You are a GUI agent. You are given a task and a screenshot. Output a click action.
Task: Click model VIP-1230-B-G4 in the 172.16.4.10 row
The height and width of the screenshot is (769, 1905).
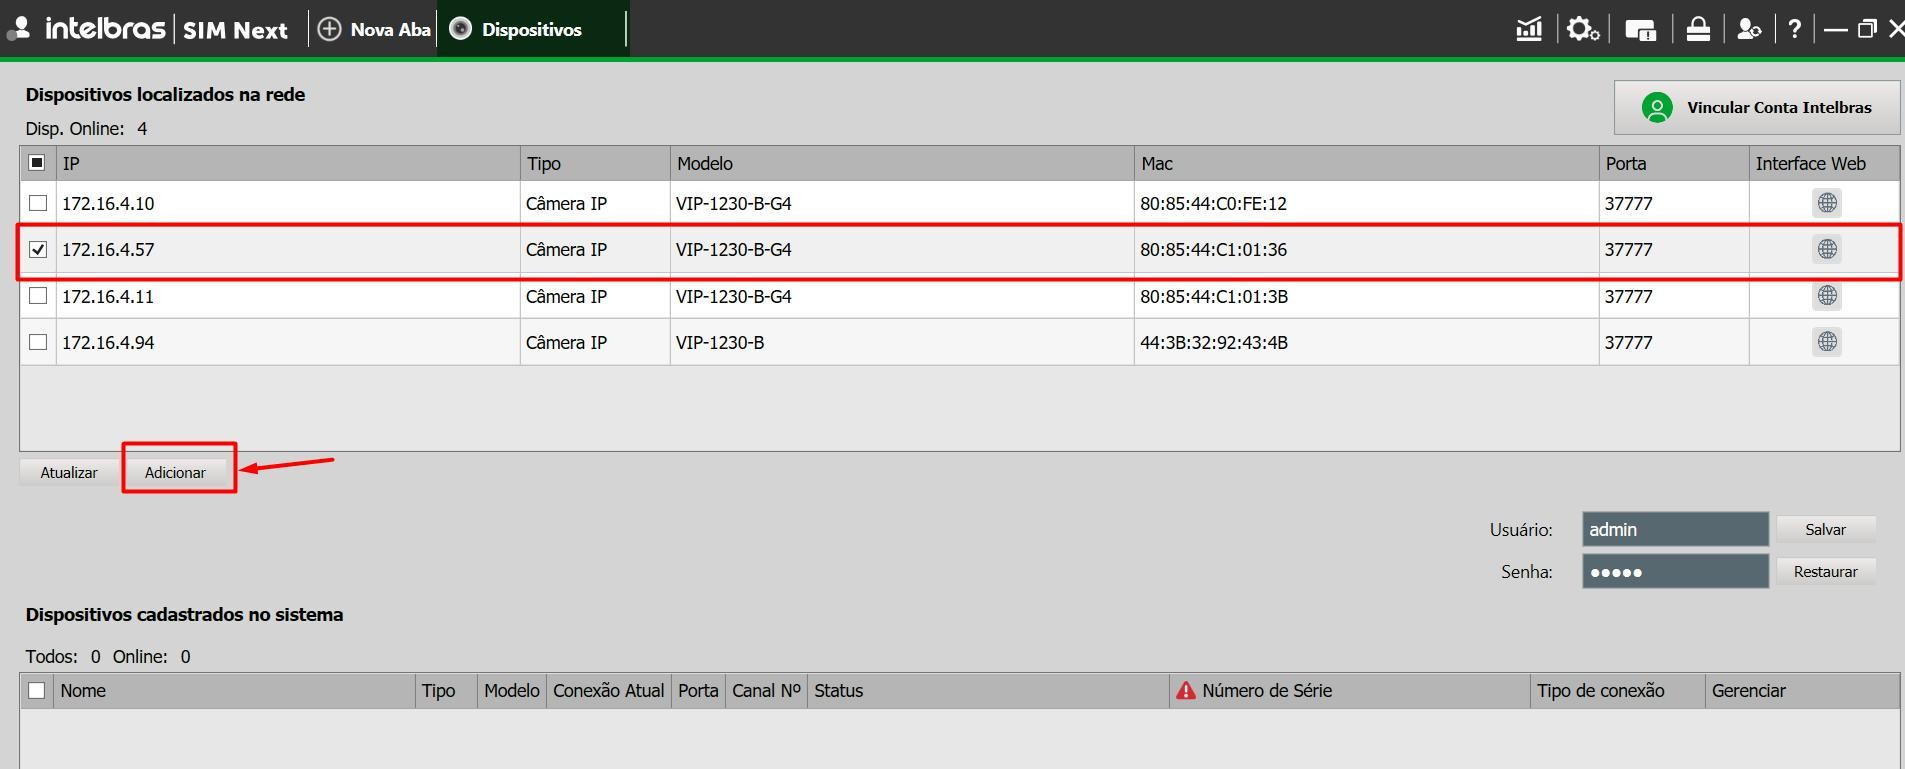[x=734, y=203]
